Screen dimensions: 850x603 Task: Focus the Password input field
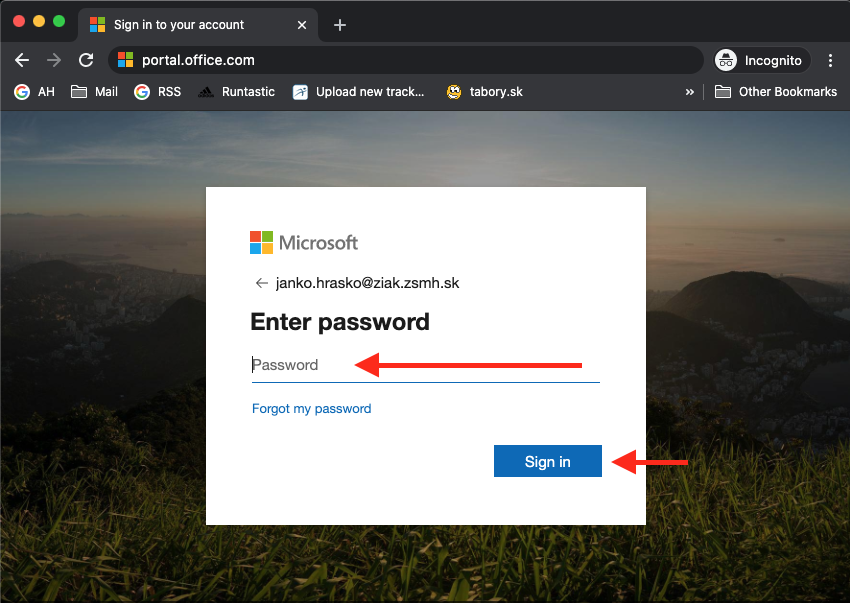tap(425, 365)
